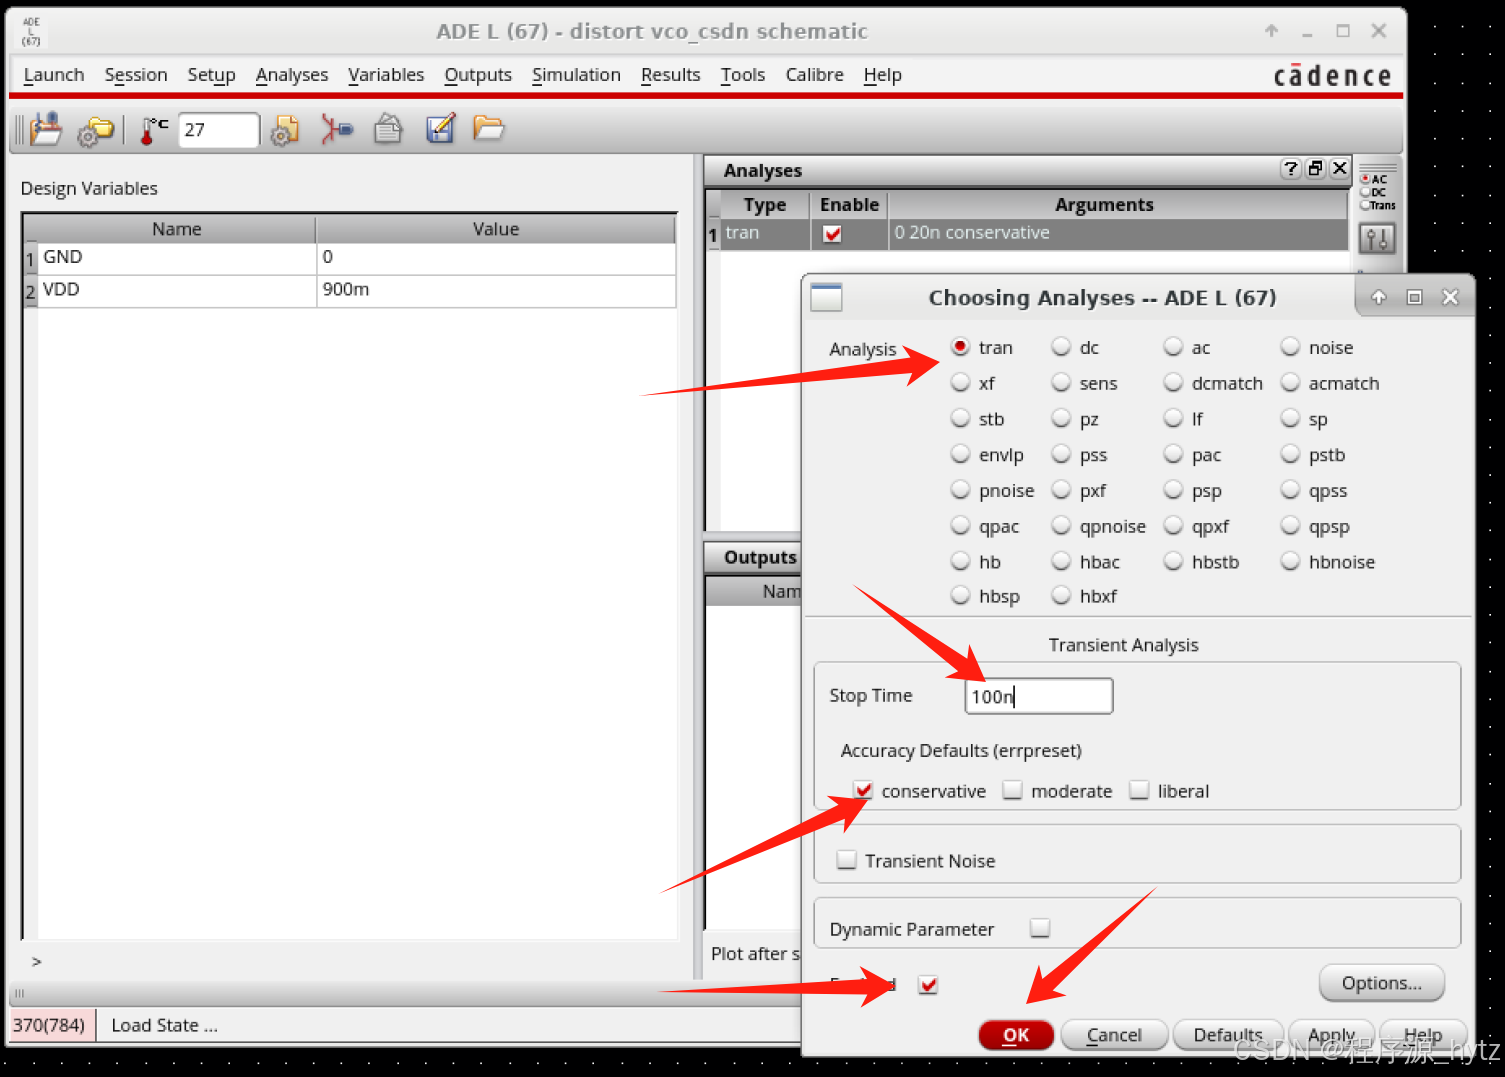Viewport: 1505px width, 1077px height.
Task: Click the Help button in the dialog
Action: (x=1423, y=1035)
